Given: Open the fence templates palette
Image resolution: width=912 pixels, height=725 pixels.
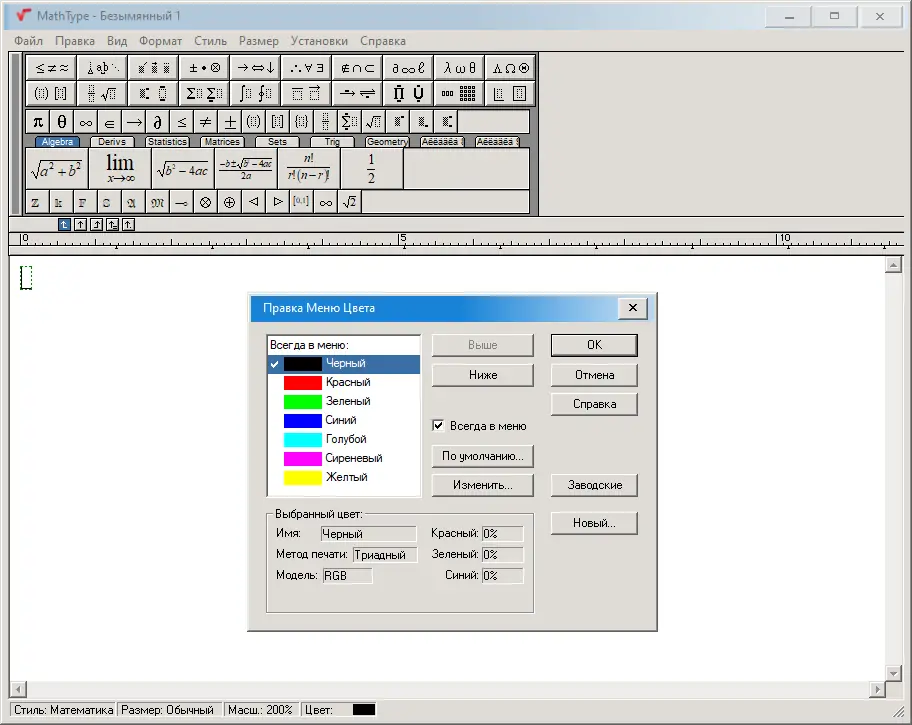Looking at the screenshot, I should click(x=52, y=94).
